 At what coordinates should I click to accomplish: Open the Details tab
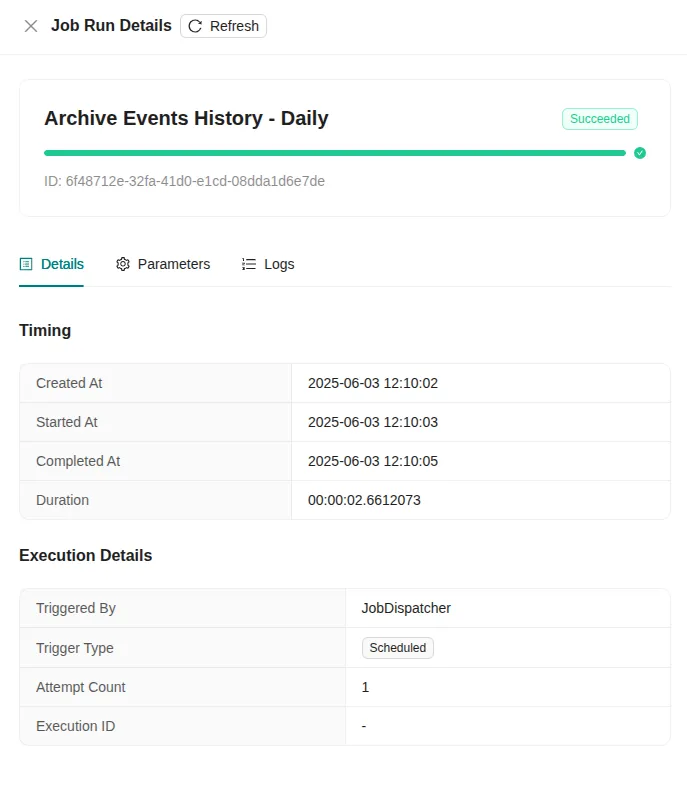tap(51, 264)
